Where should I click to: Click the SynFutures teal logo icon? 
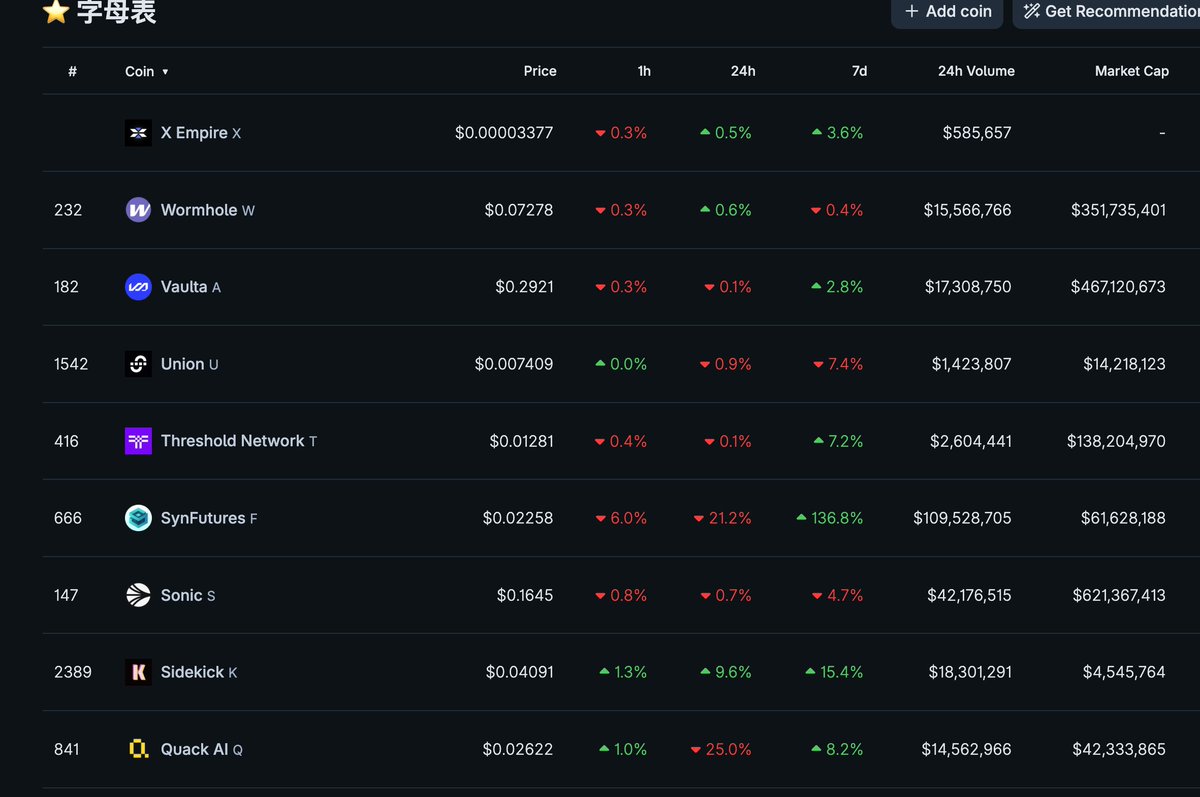138,518
